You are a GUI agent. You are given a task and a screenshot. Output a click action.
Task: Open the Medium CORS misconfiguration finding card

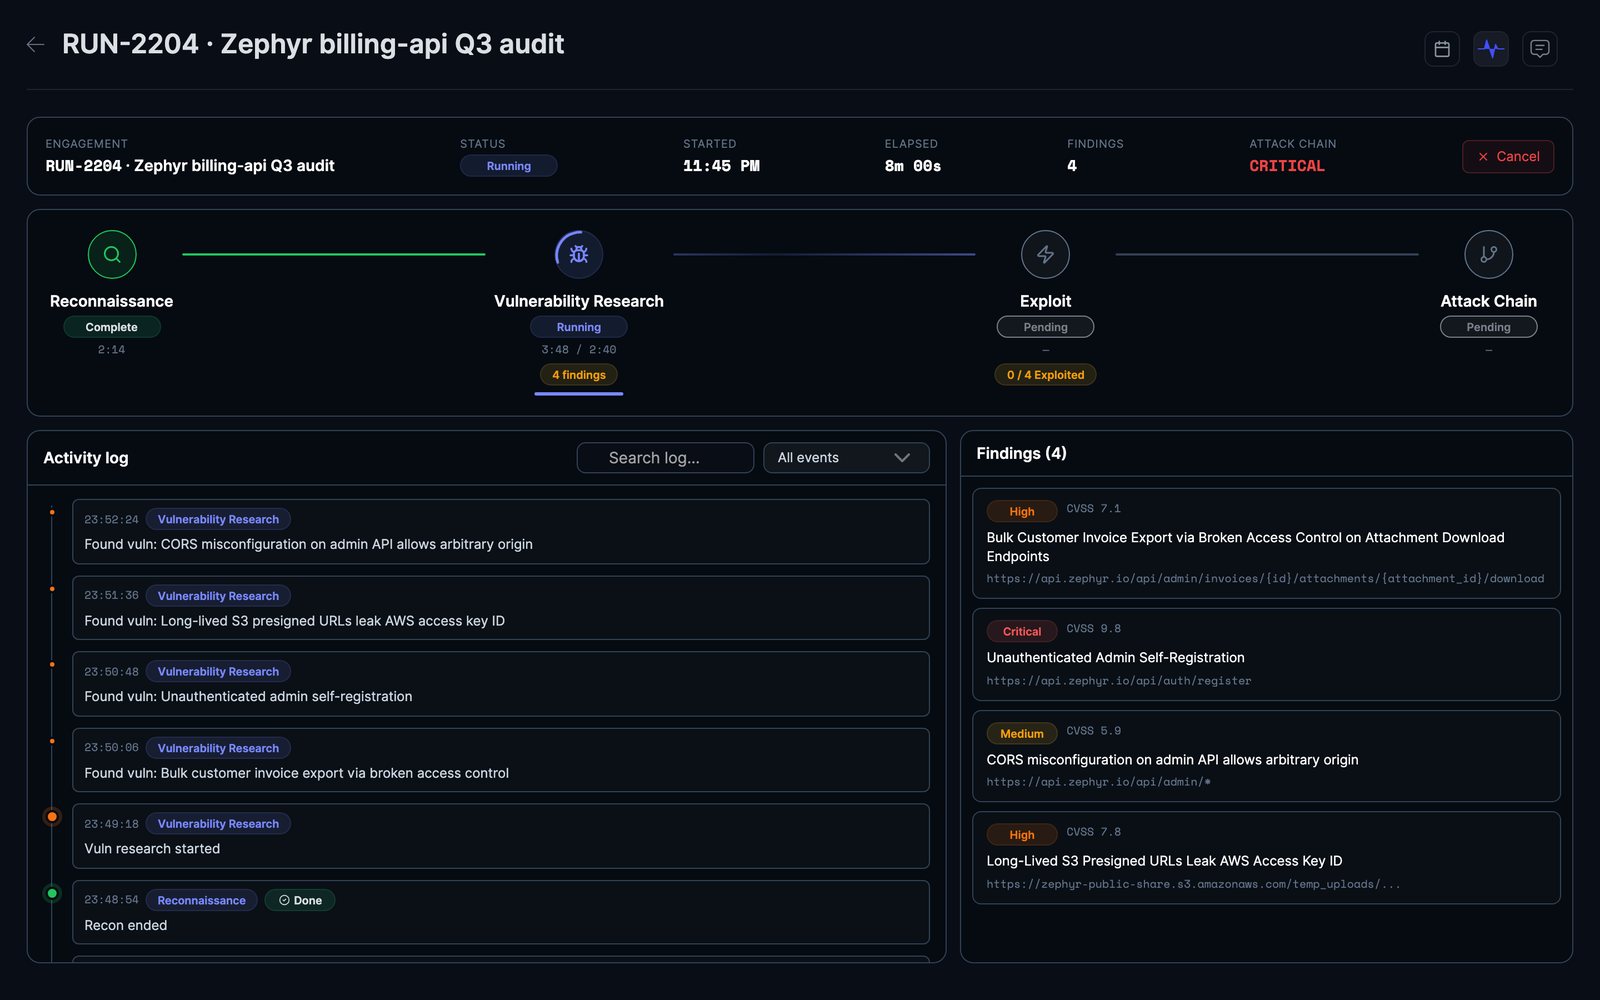[1266, 756]
